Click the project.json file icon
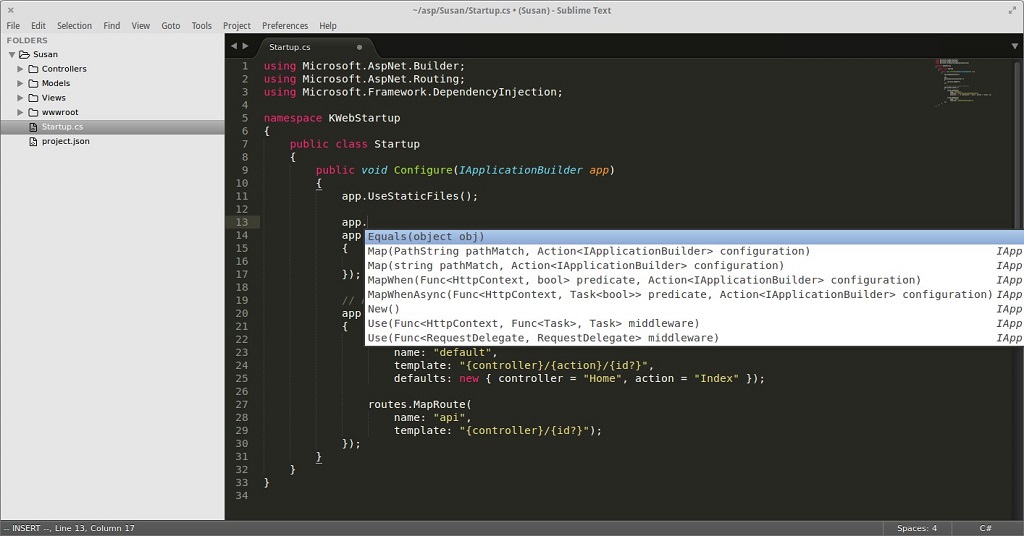The image size is (1024, 536). [33, 141]
